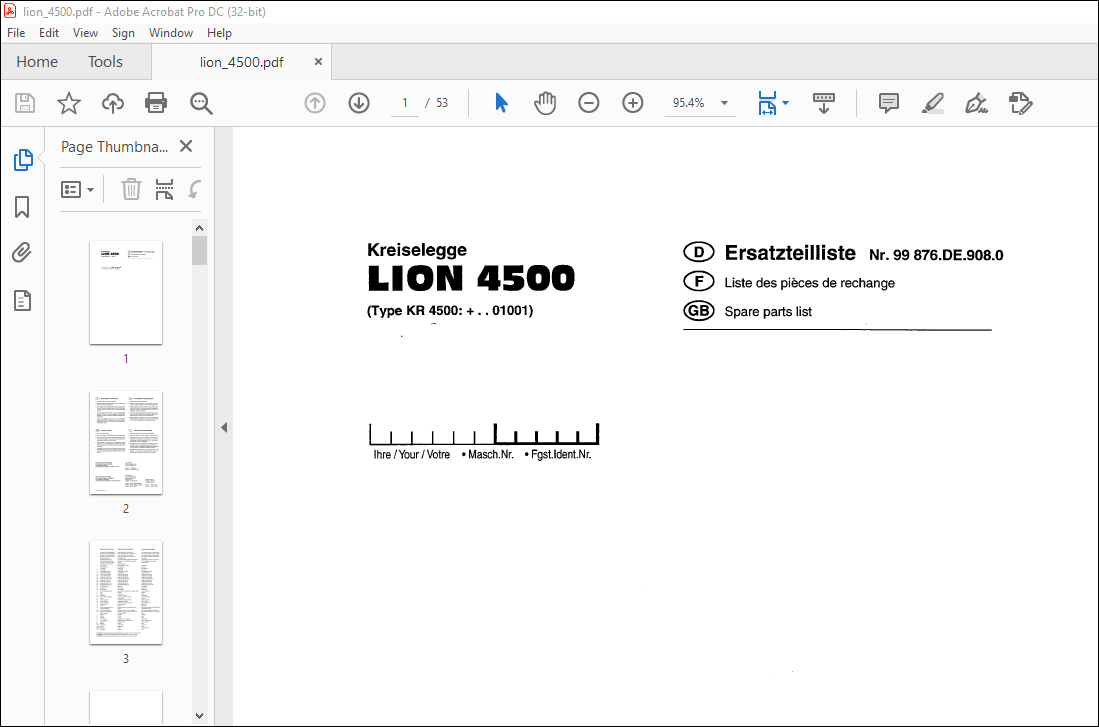Open zoom level 95.4% dropdown
Image resolution: width=1099 pixels, height=727 pixels.
tap(725, 103)
